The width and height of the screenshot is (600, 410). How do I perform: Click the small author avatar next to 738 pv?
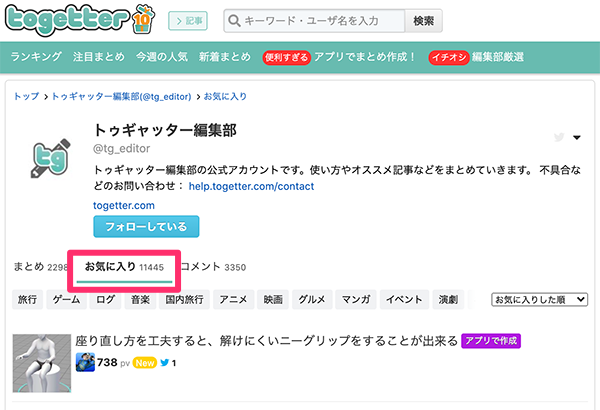point(86,362)
